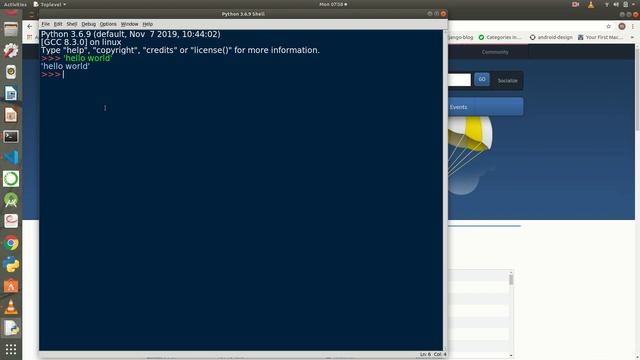Open the django-blog bookmark in Chrome

(461, 37)
